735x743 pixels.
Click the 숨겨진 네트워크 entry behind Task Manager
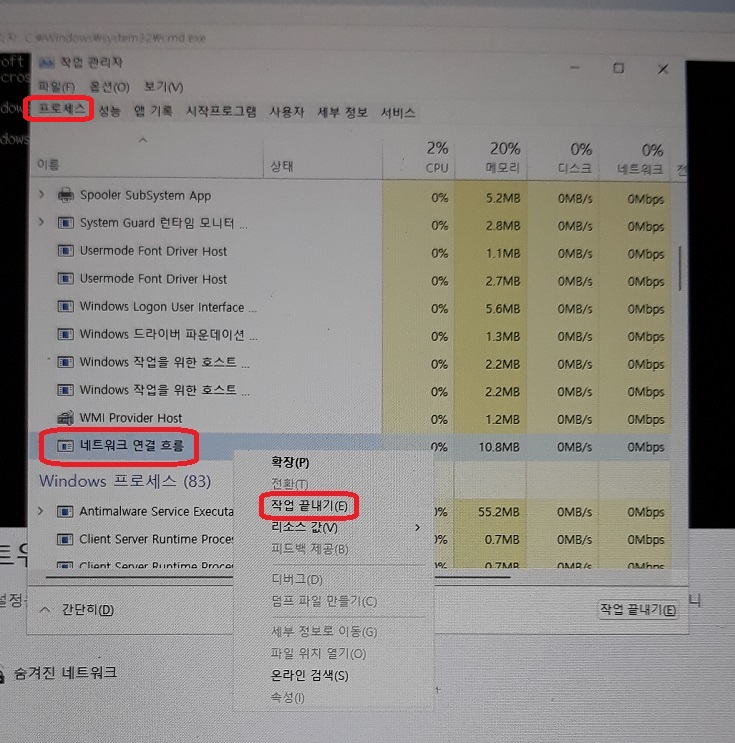pos(65,672)
